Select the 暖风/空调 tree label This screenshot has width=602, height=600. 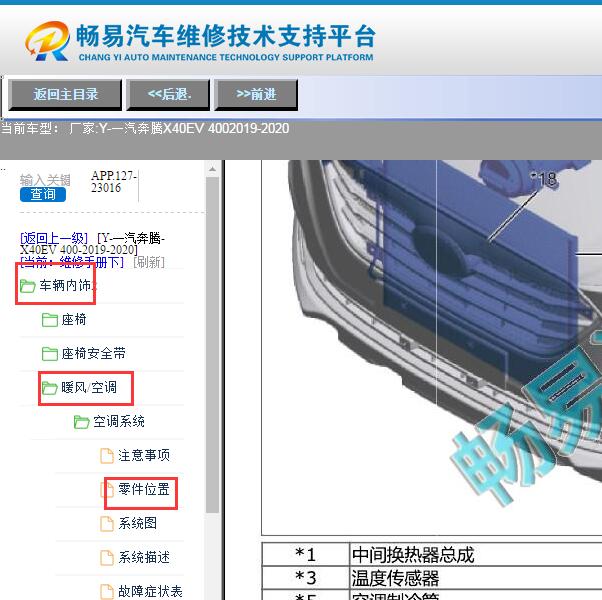[x=89, y=387]
